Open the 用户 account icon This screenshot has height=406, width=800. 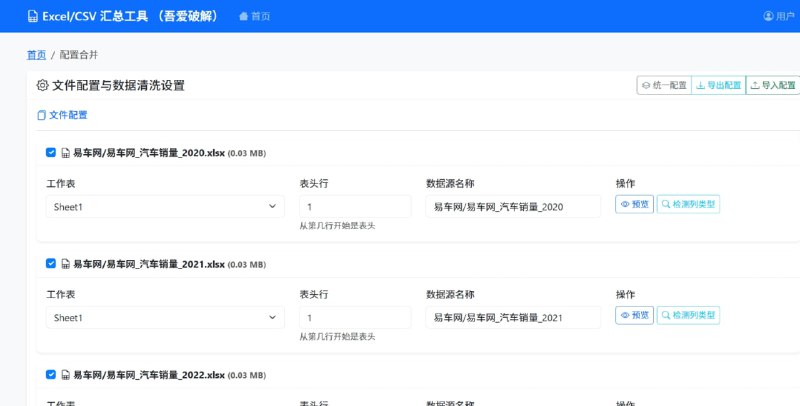768,16
